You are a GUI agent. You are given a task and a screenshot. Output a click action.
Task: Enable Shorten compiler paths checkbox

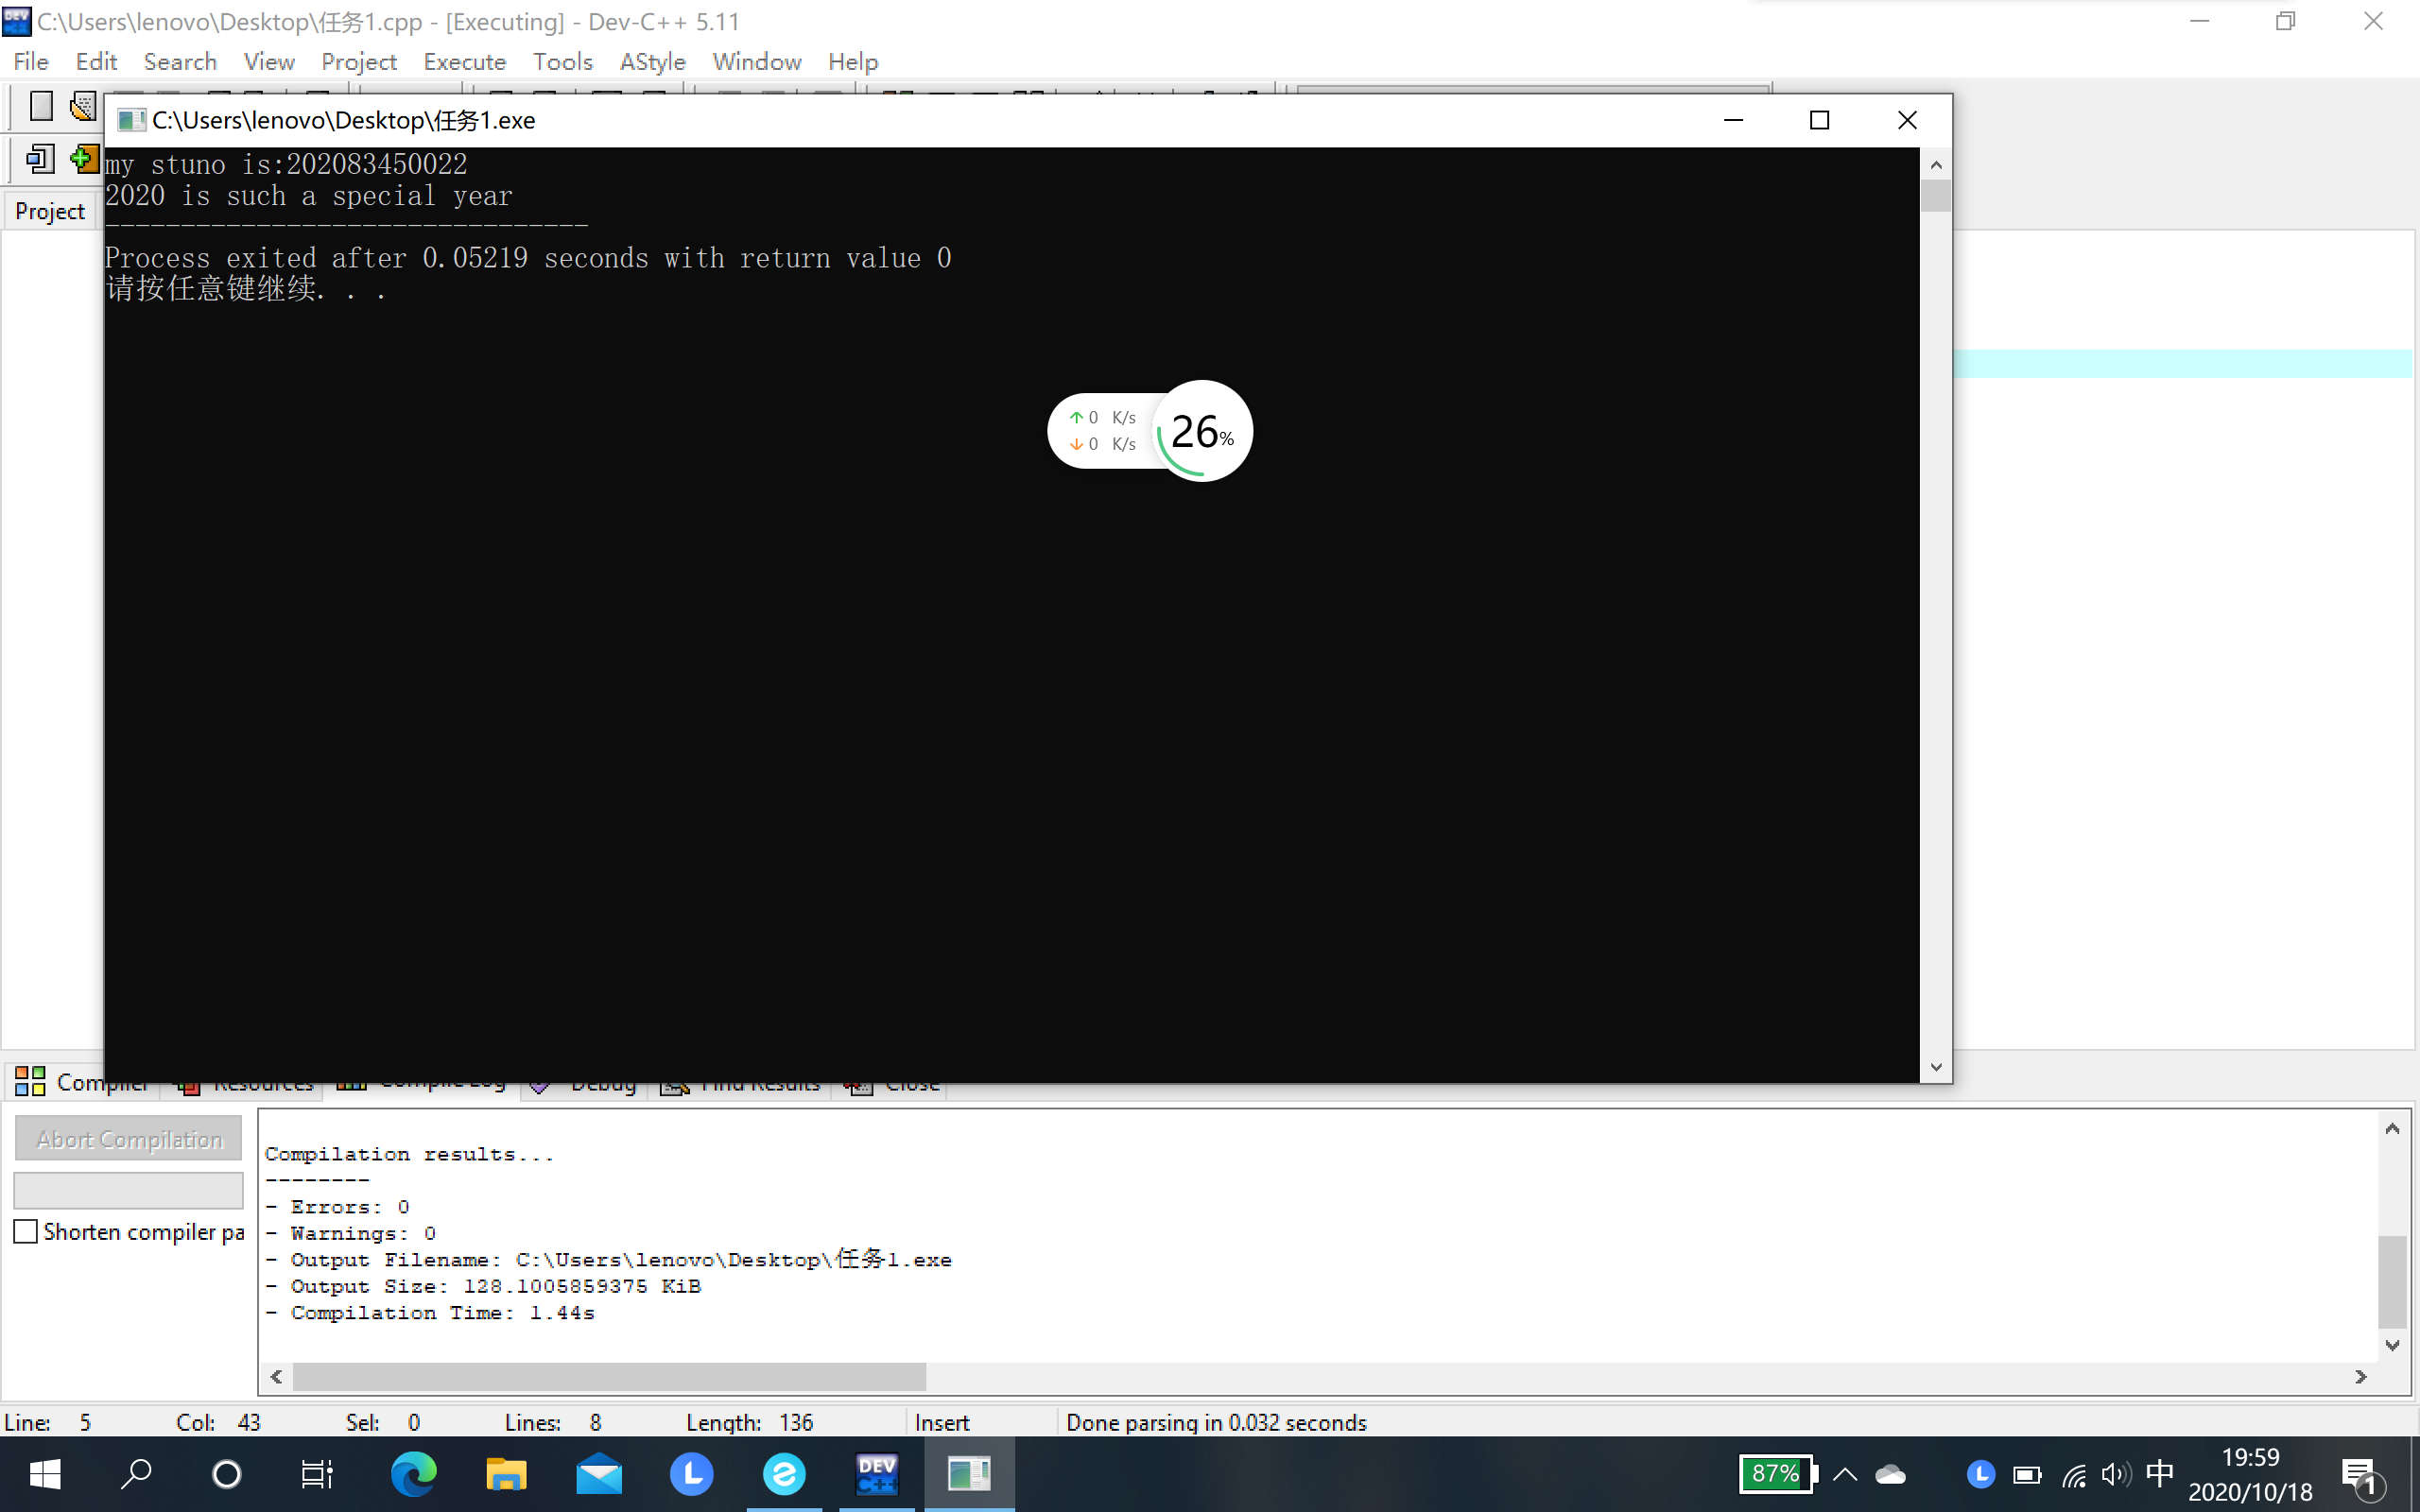coord(26,1231)
